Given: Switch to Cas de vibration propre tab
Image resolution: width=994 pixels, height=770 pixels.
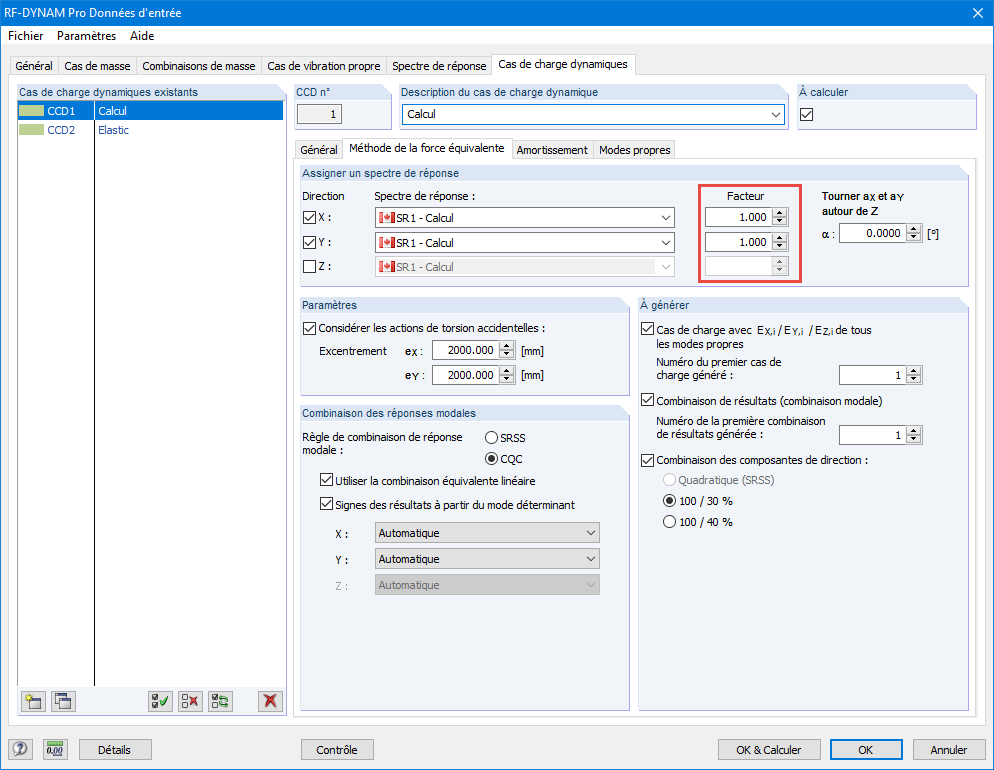Looking at the screenshot, I should (x=324, y=66).
